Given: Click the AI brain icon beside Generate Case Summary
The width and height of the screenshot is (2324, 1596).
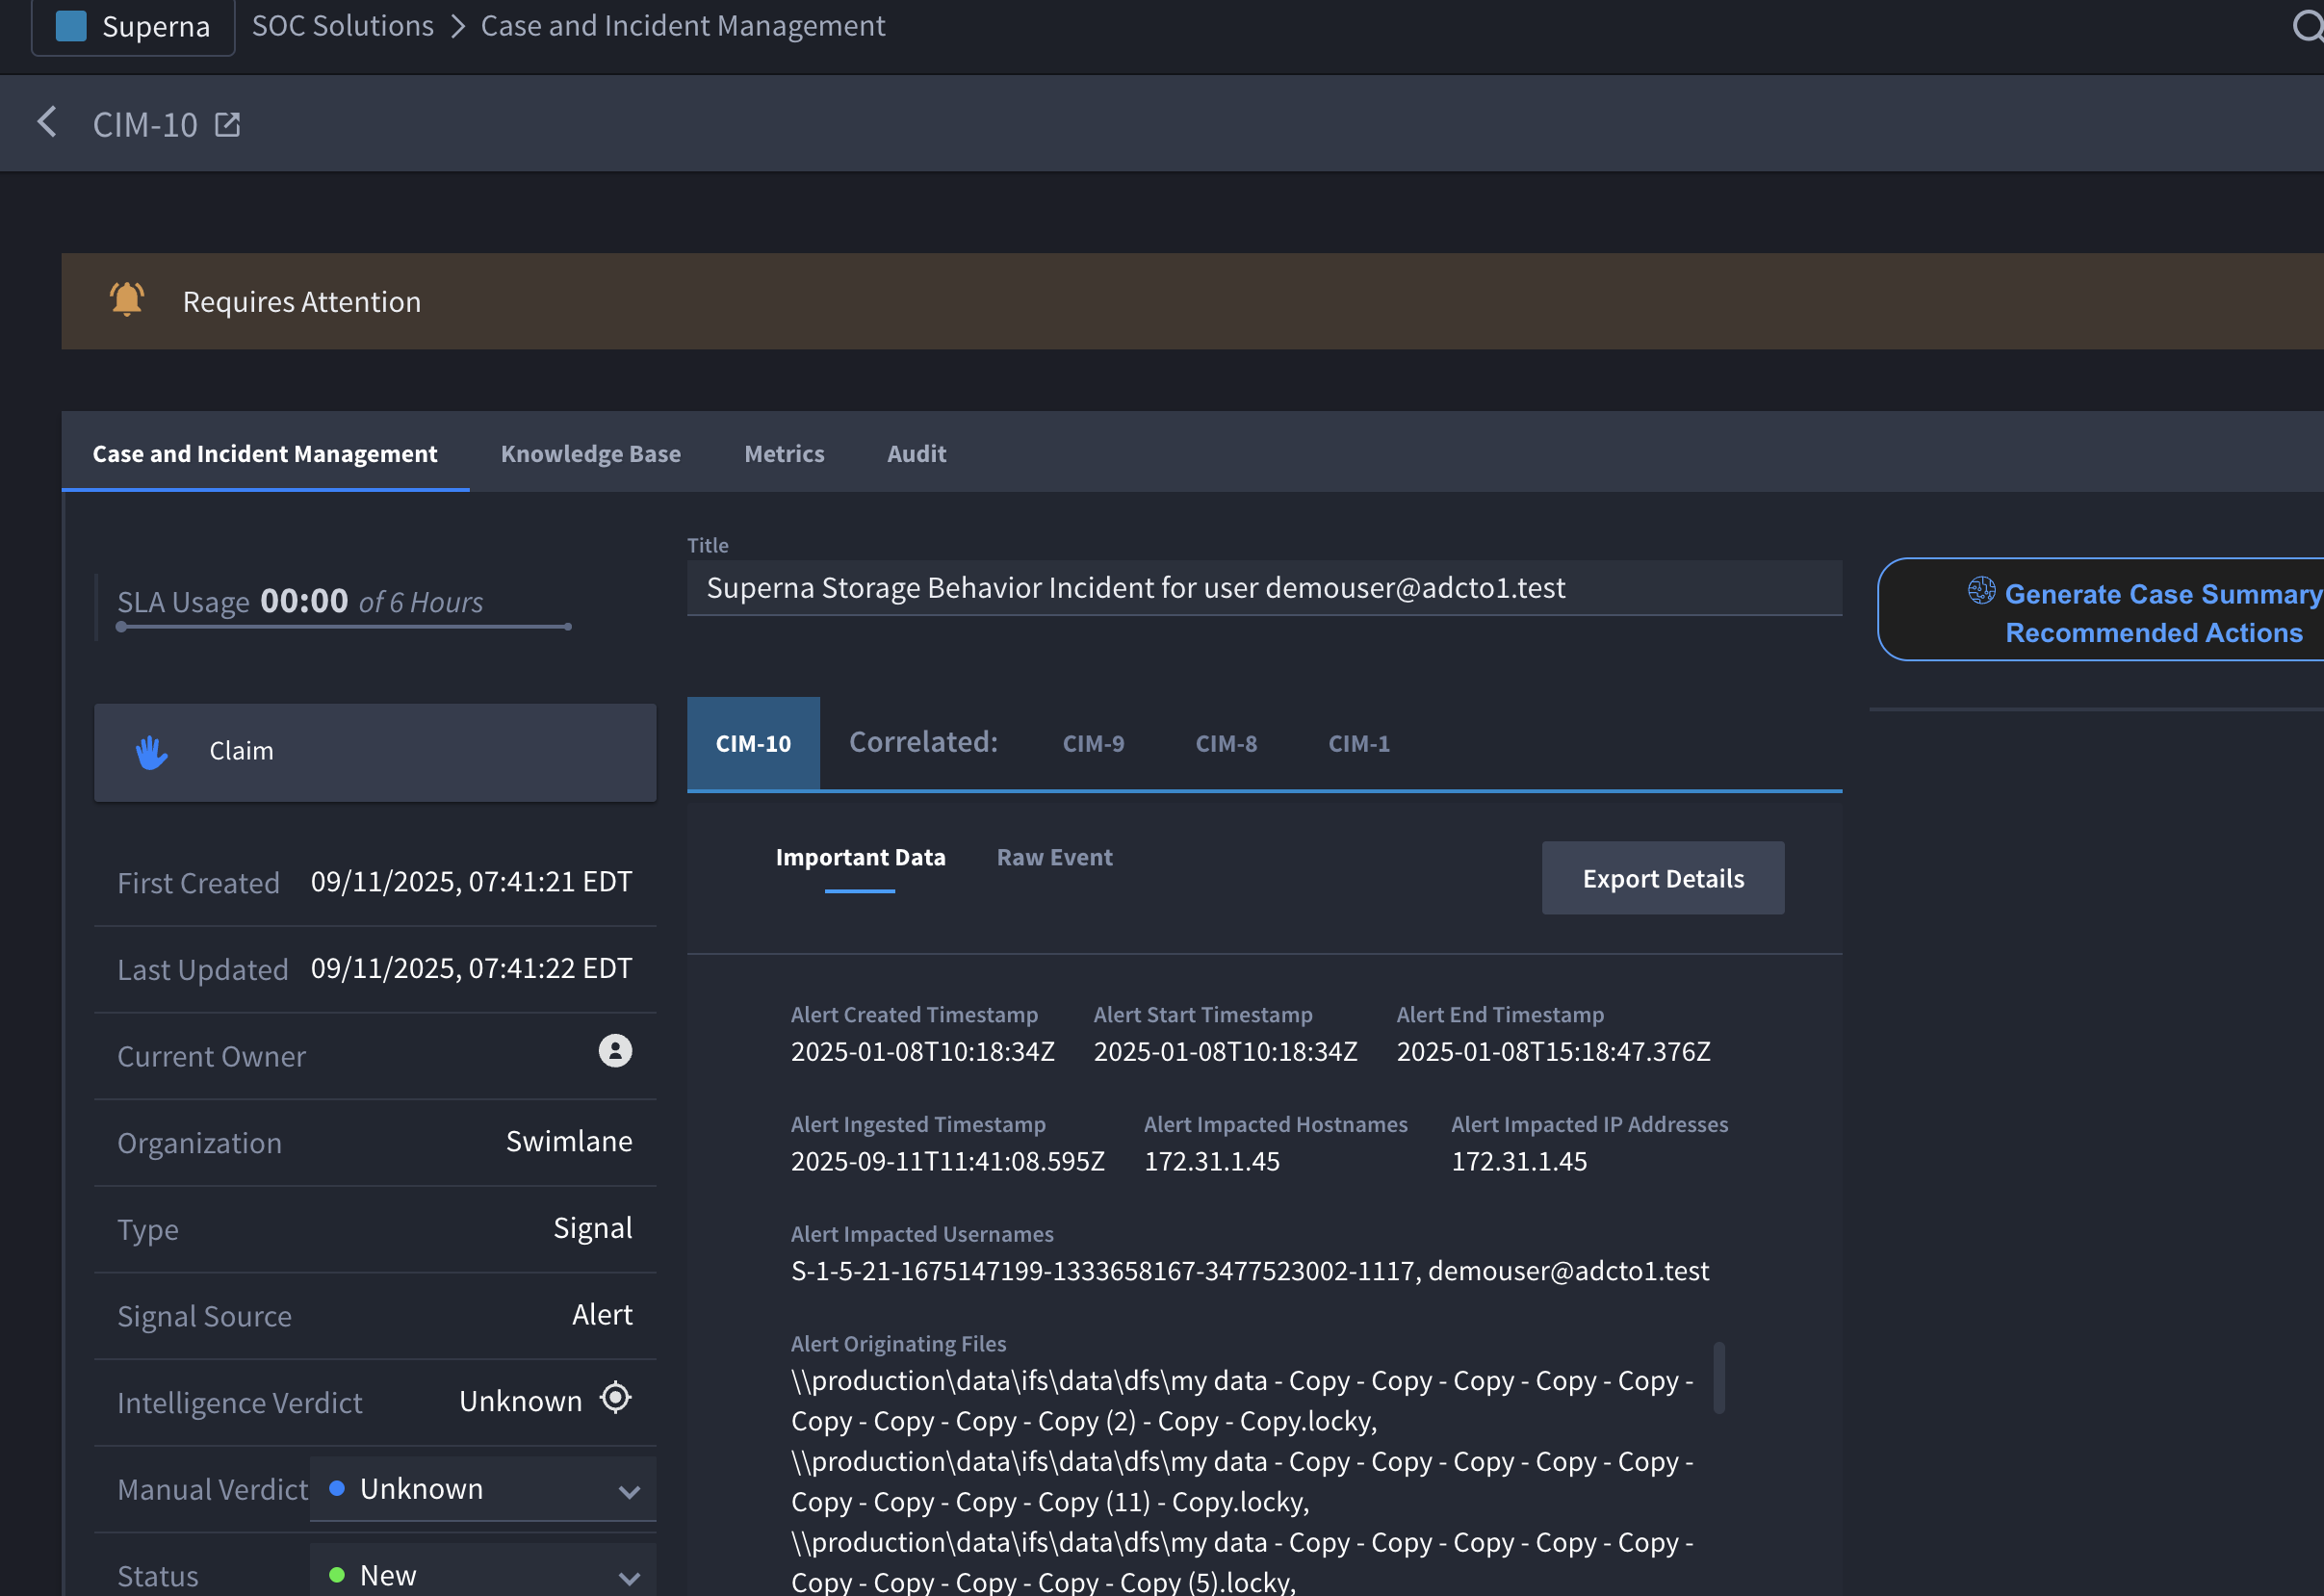Looking at the screenshot, I should [1981, 590].
